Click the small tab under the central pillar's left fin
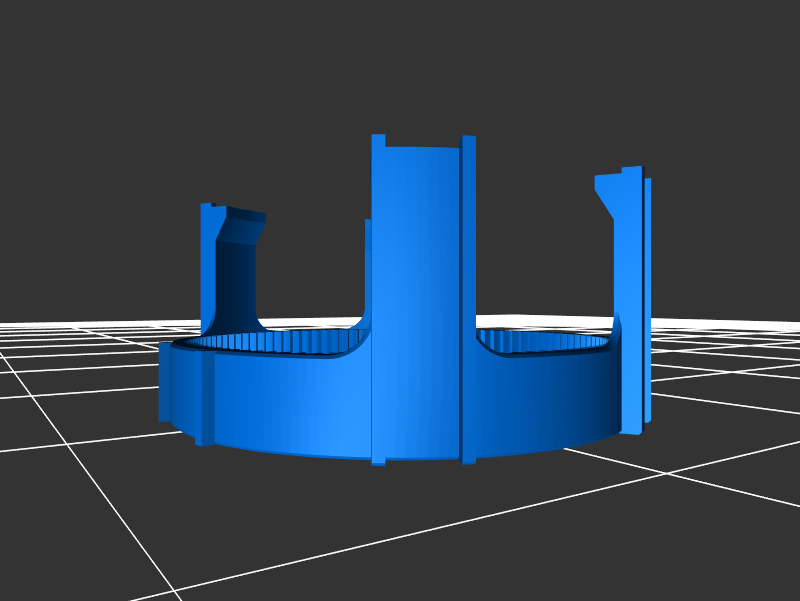 tap(378, 461)
